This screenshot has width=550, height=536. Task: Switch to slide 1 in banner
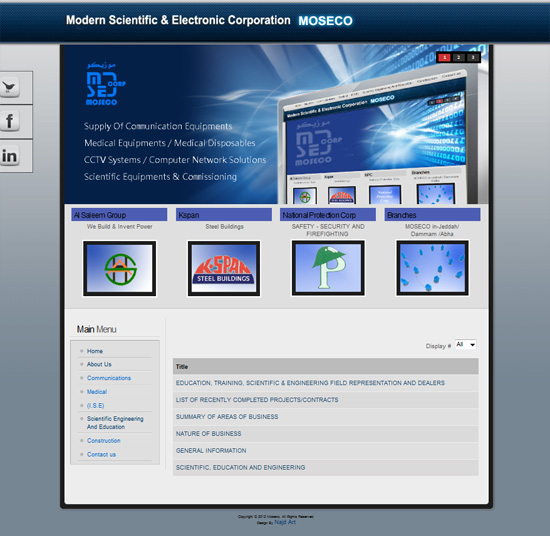click(444, 58)
